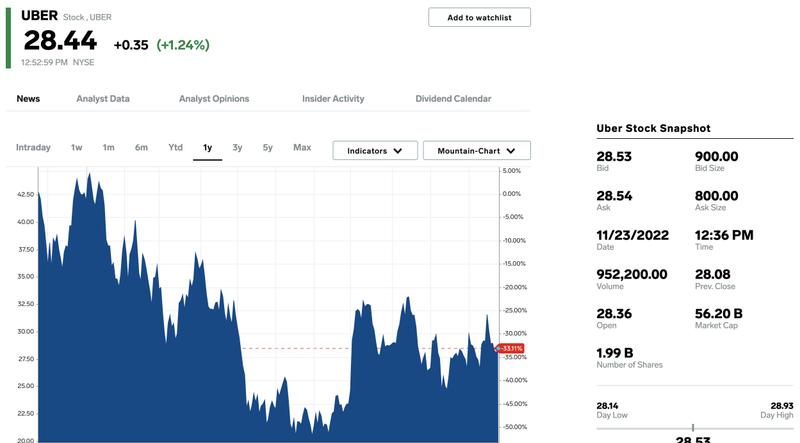Click the Date value 11/23/2022
This screenshot has width=800, height=443.
tap(633, 235)
